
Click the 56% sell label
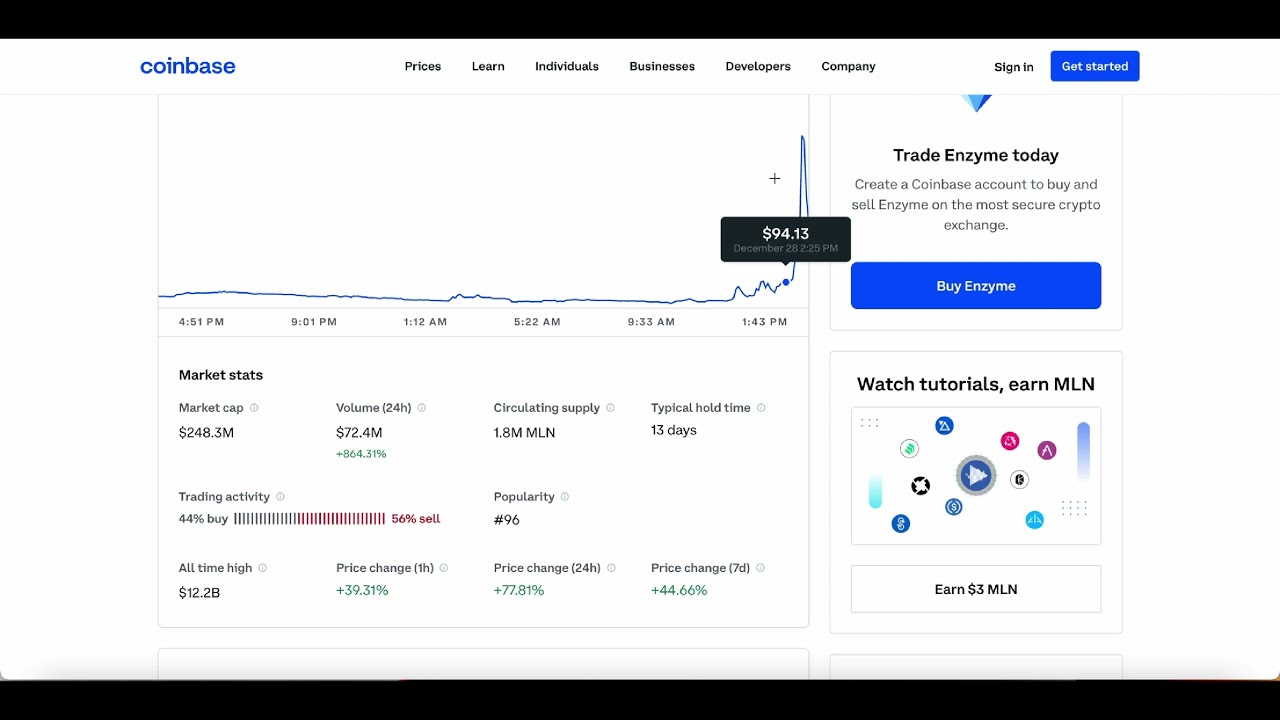[416, 519]
